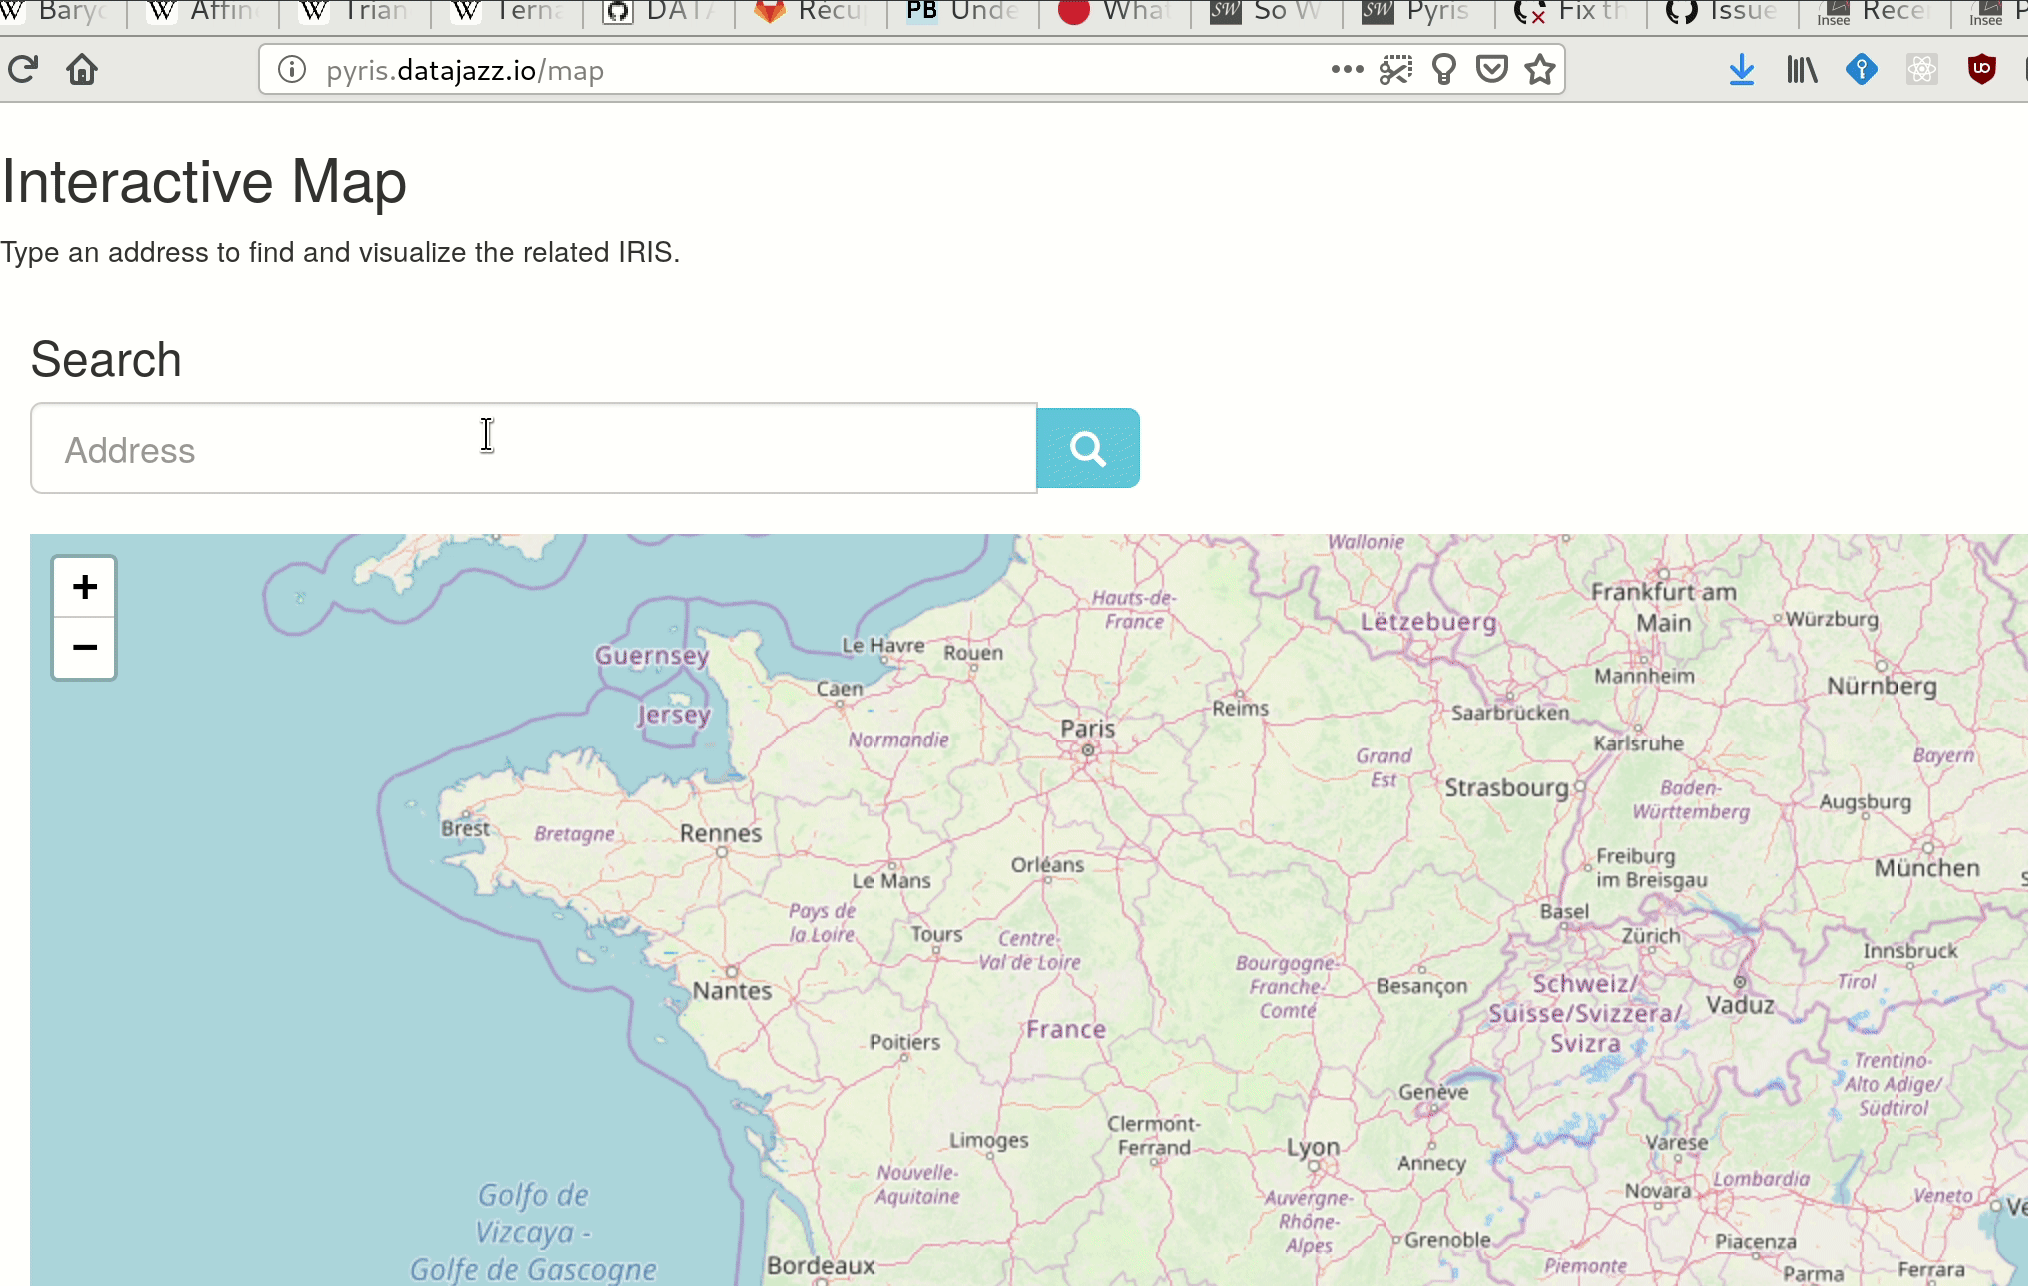Switch to the PB Unde tab

pyautogui.click(x=965, y=12)
